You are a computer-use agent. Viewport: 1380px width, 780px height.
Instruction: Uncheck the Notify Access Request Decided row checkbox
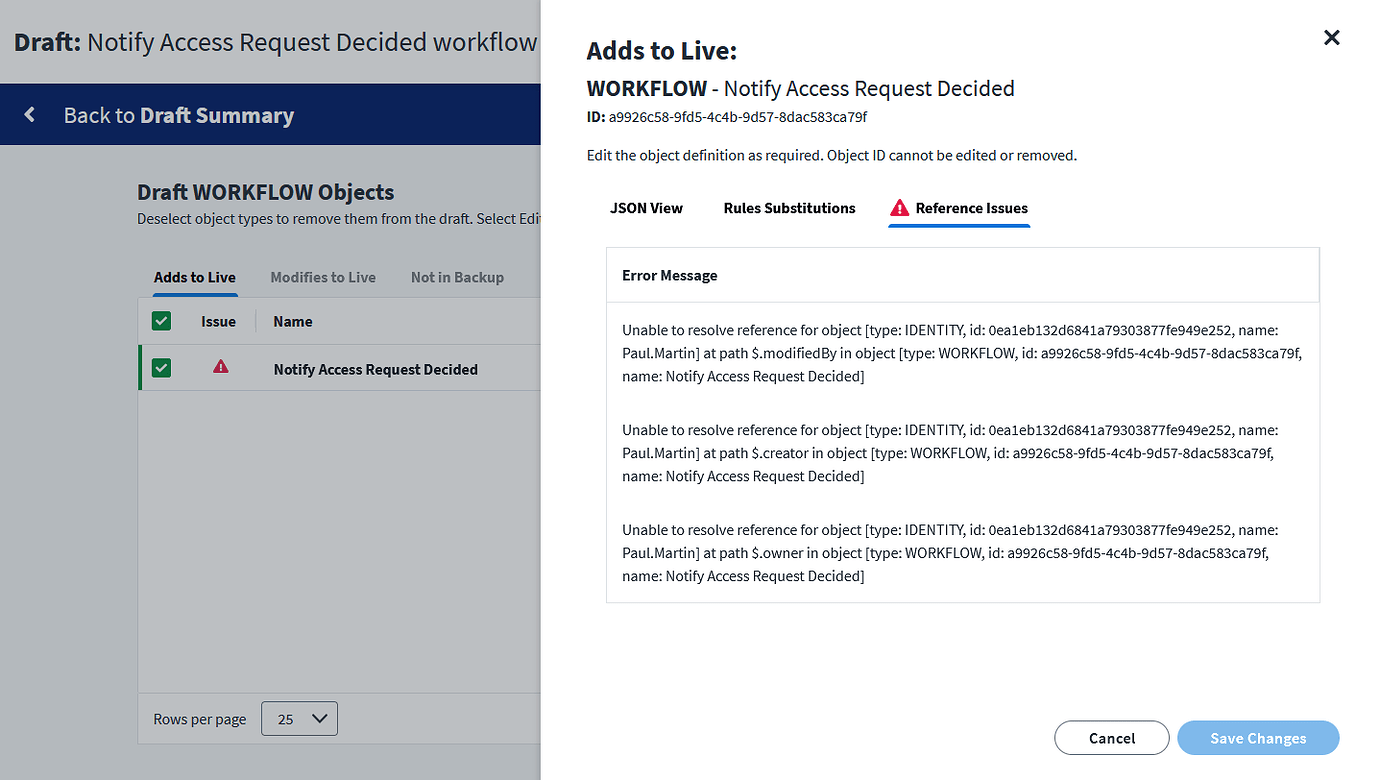coord(161,367)
